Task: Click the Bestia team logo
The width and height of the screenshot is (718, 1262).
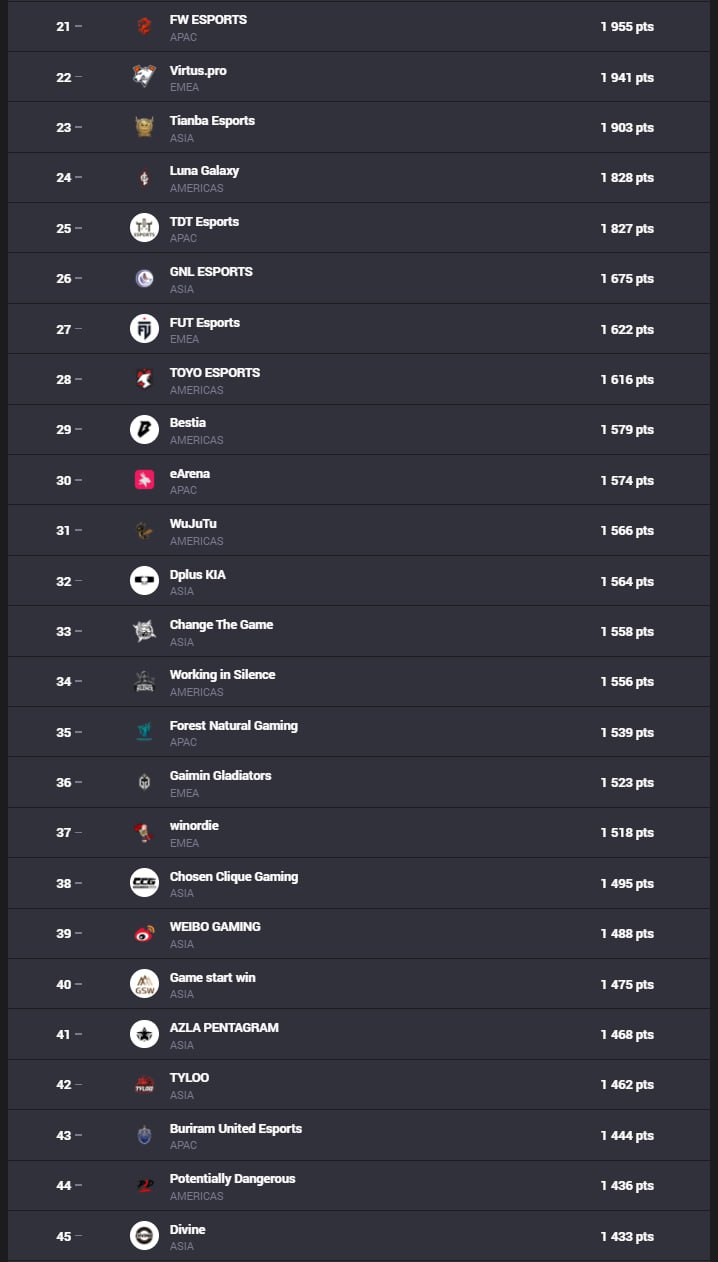Action: click(144, 430)
